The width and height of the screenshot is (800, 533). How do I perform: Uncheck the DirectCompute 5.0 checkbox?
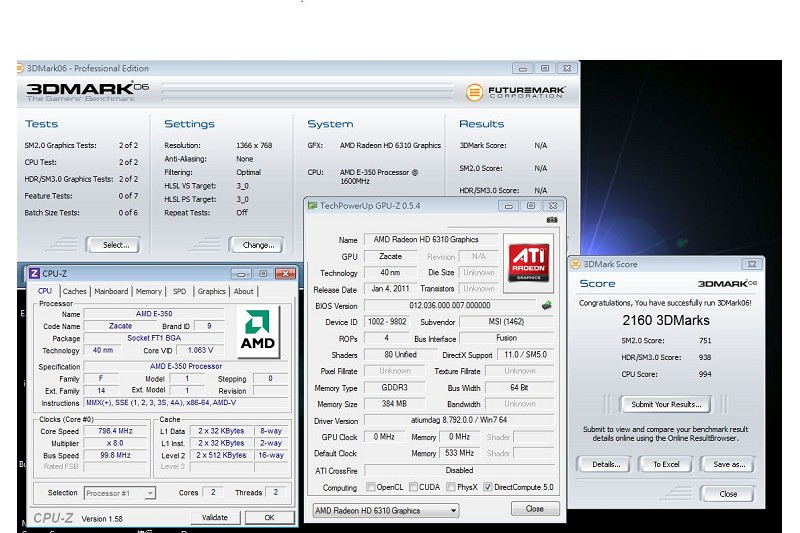click(x=488, y=487)
